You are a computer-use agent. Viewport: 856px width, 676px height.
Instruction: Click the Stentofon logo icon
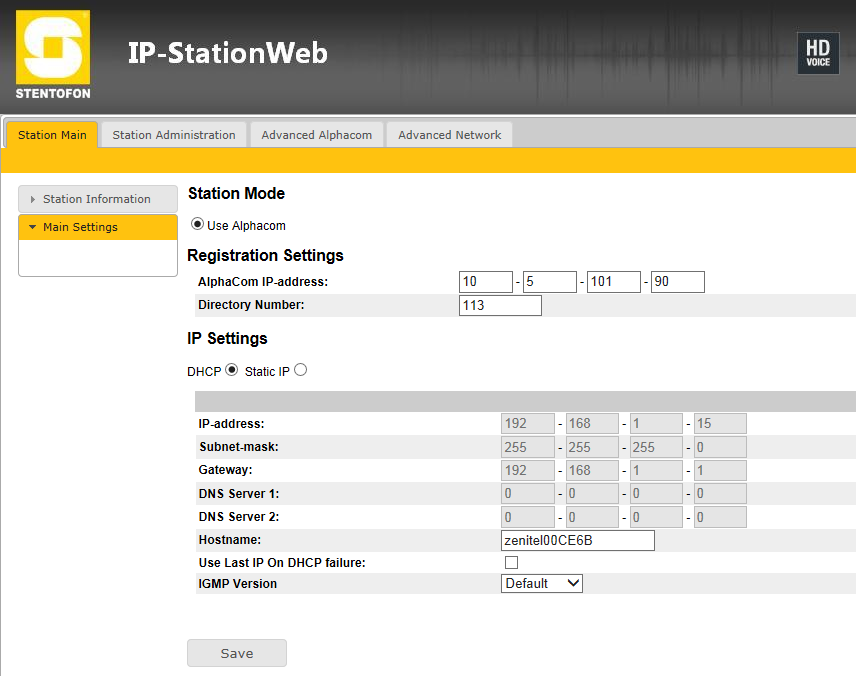coord(53,55)
